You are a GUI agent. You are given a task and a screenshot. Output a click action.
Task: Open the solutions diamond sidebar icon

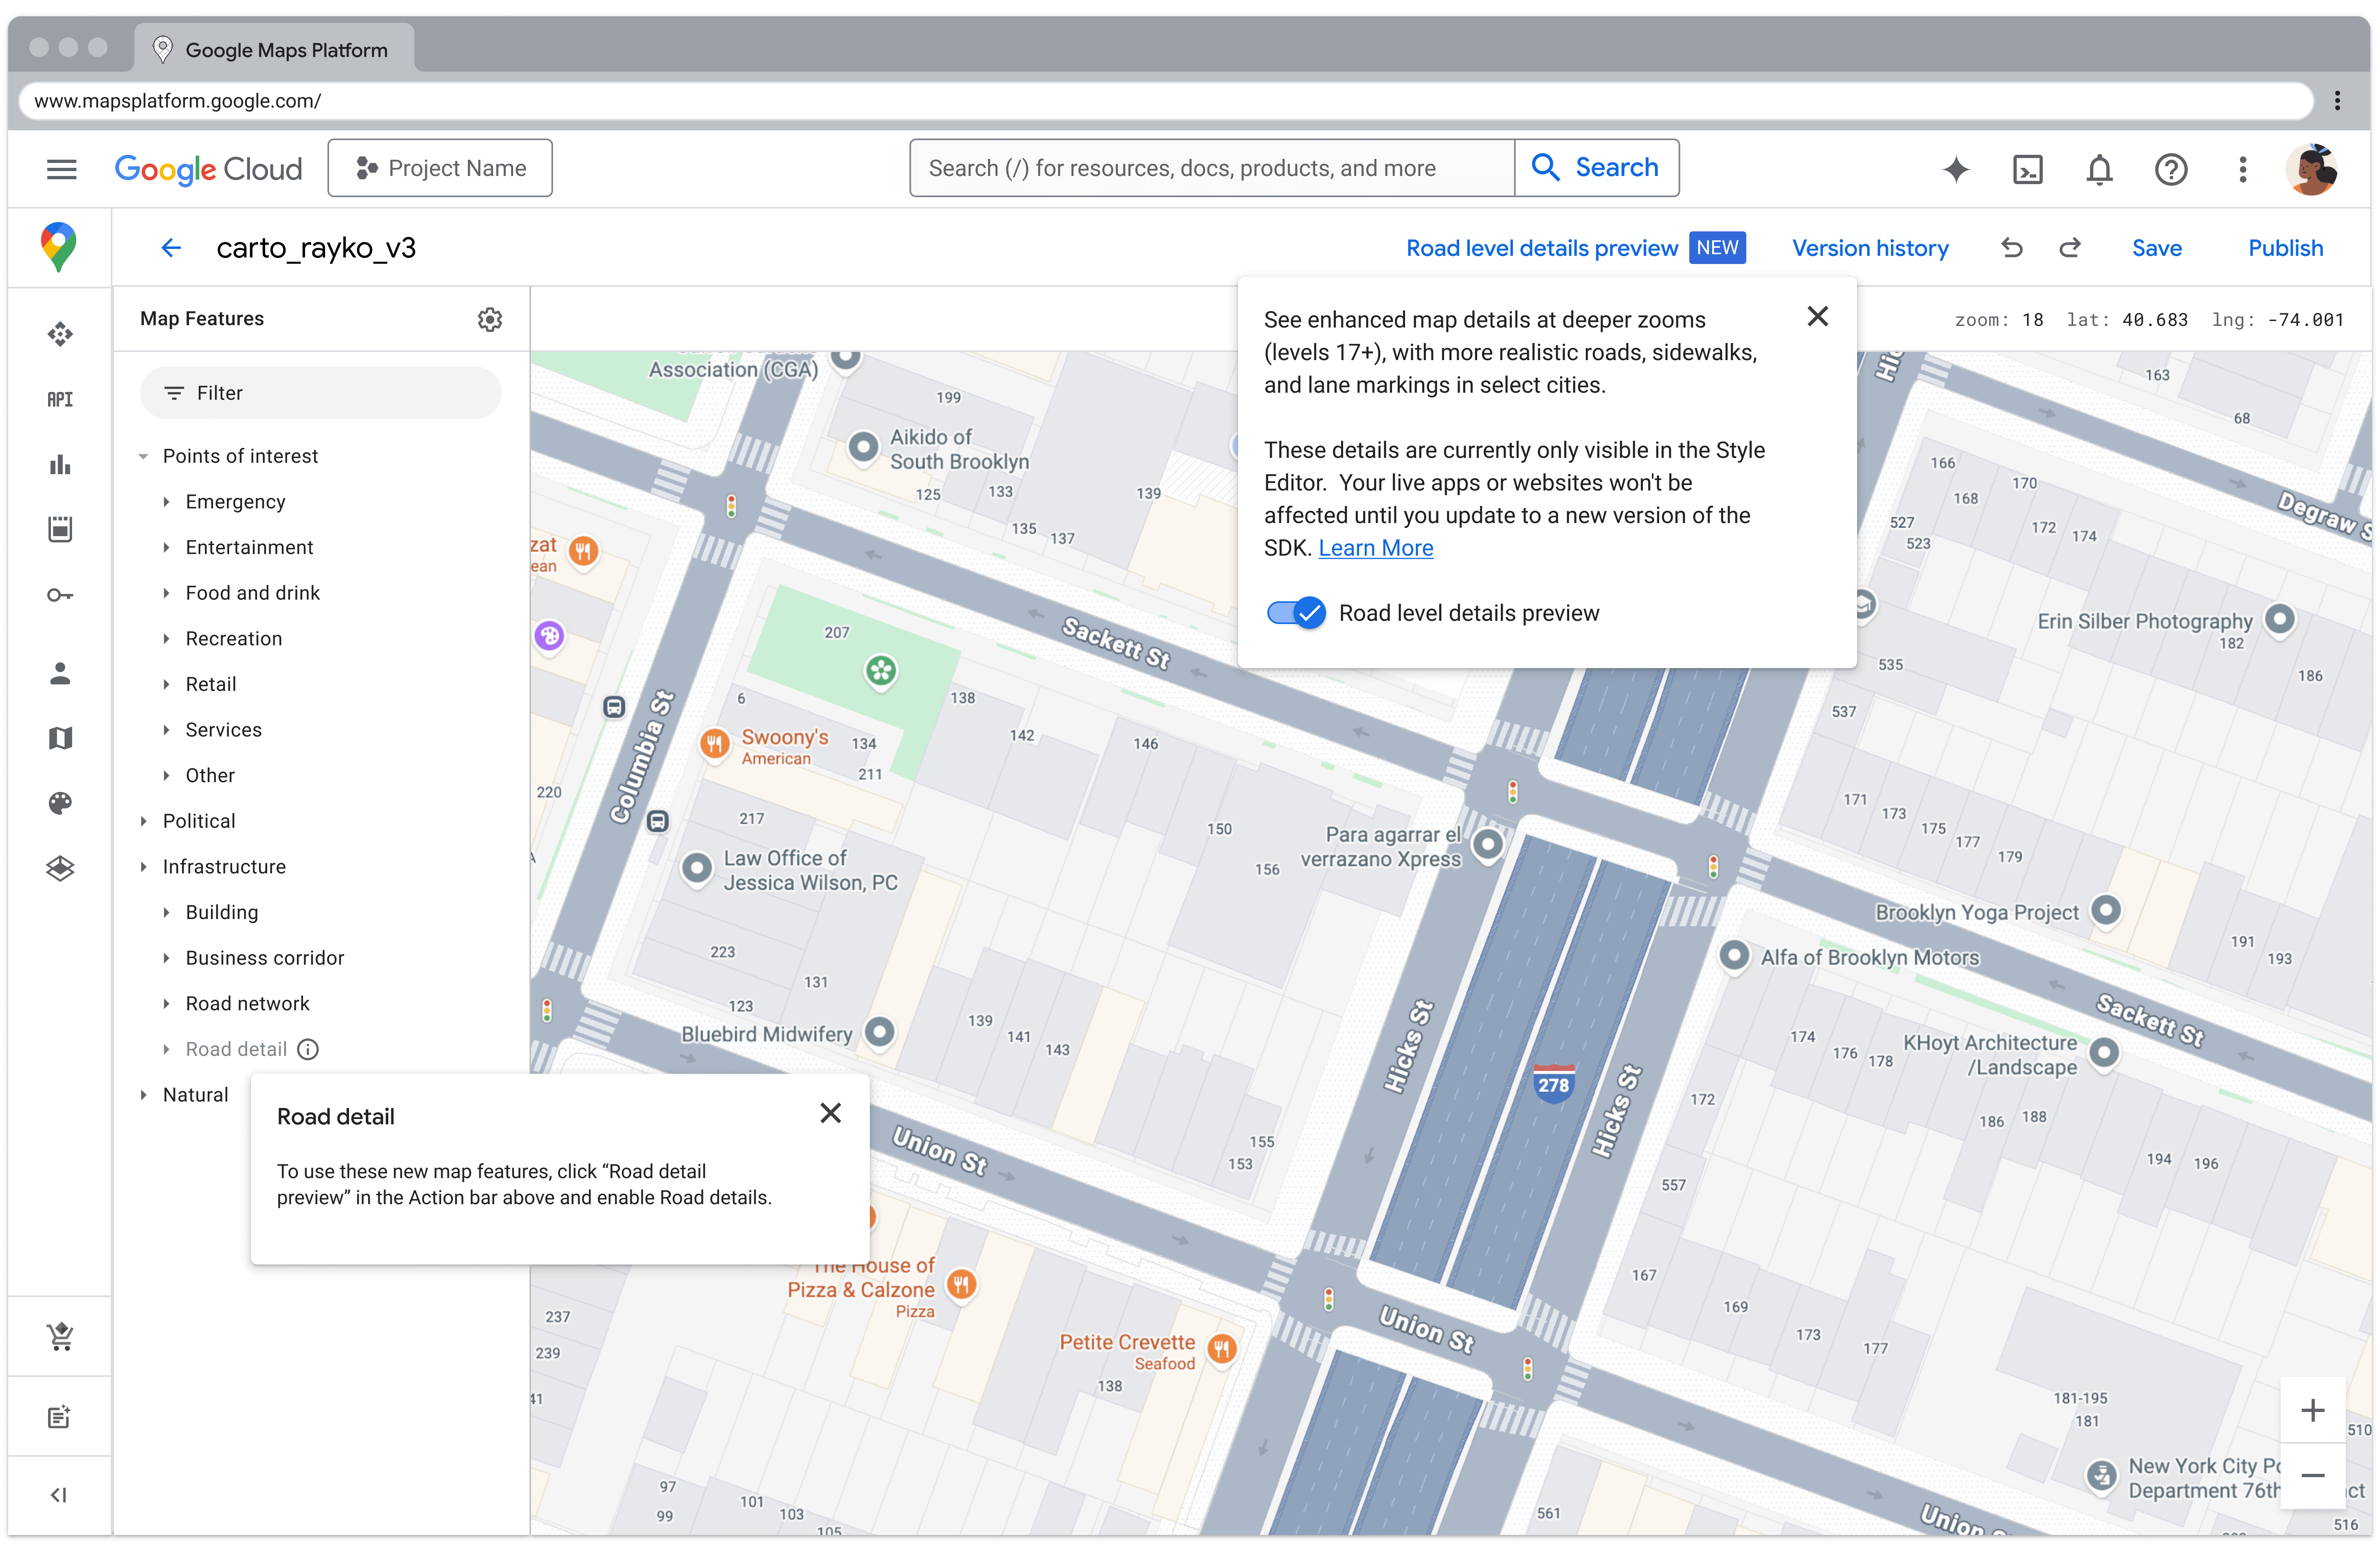coord(60,334)
